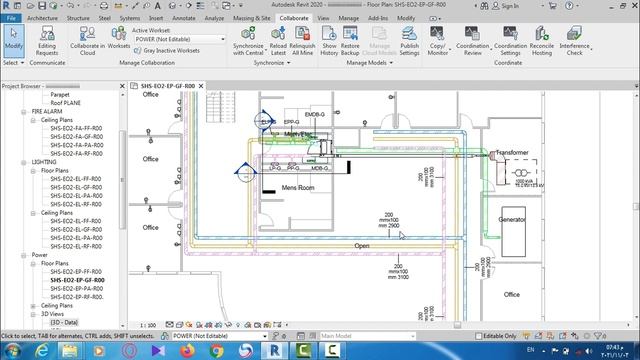Viewport: 640px width, 360px height.
Task: Open the Copy/Monitor tool
Action: pyautogui.click(x=437, y=41)
